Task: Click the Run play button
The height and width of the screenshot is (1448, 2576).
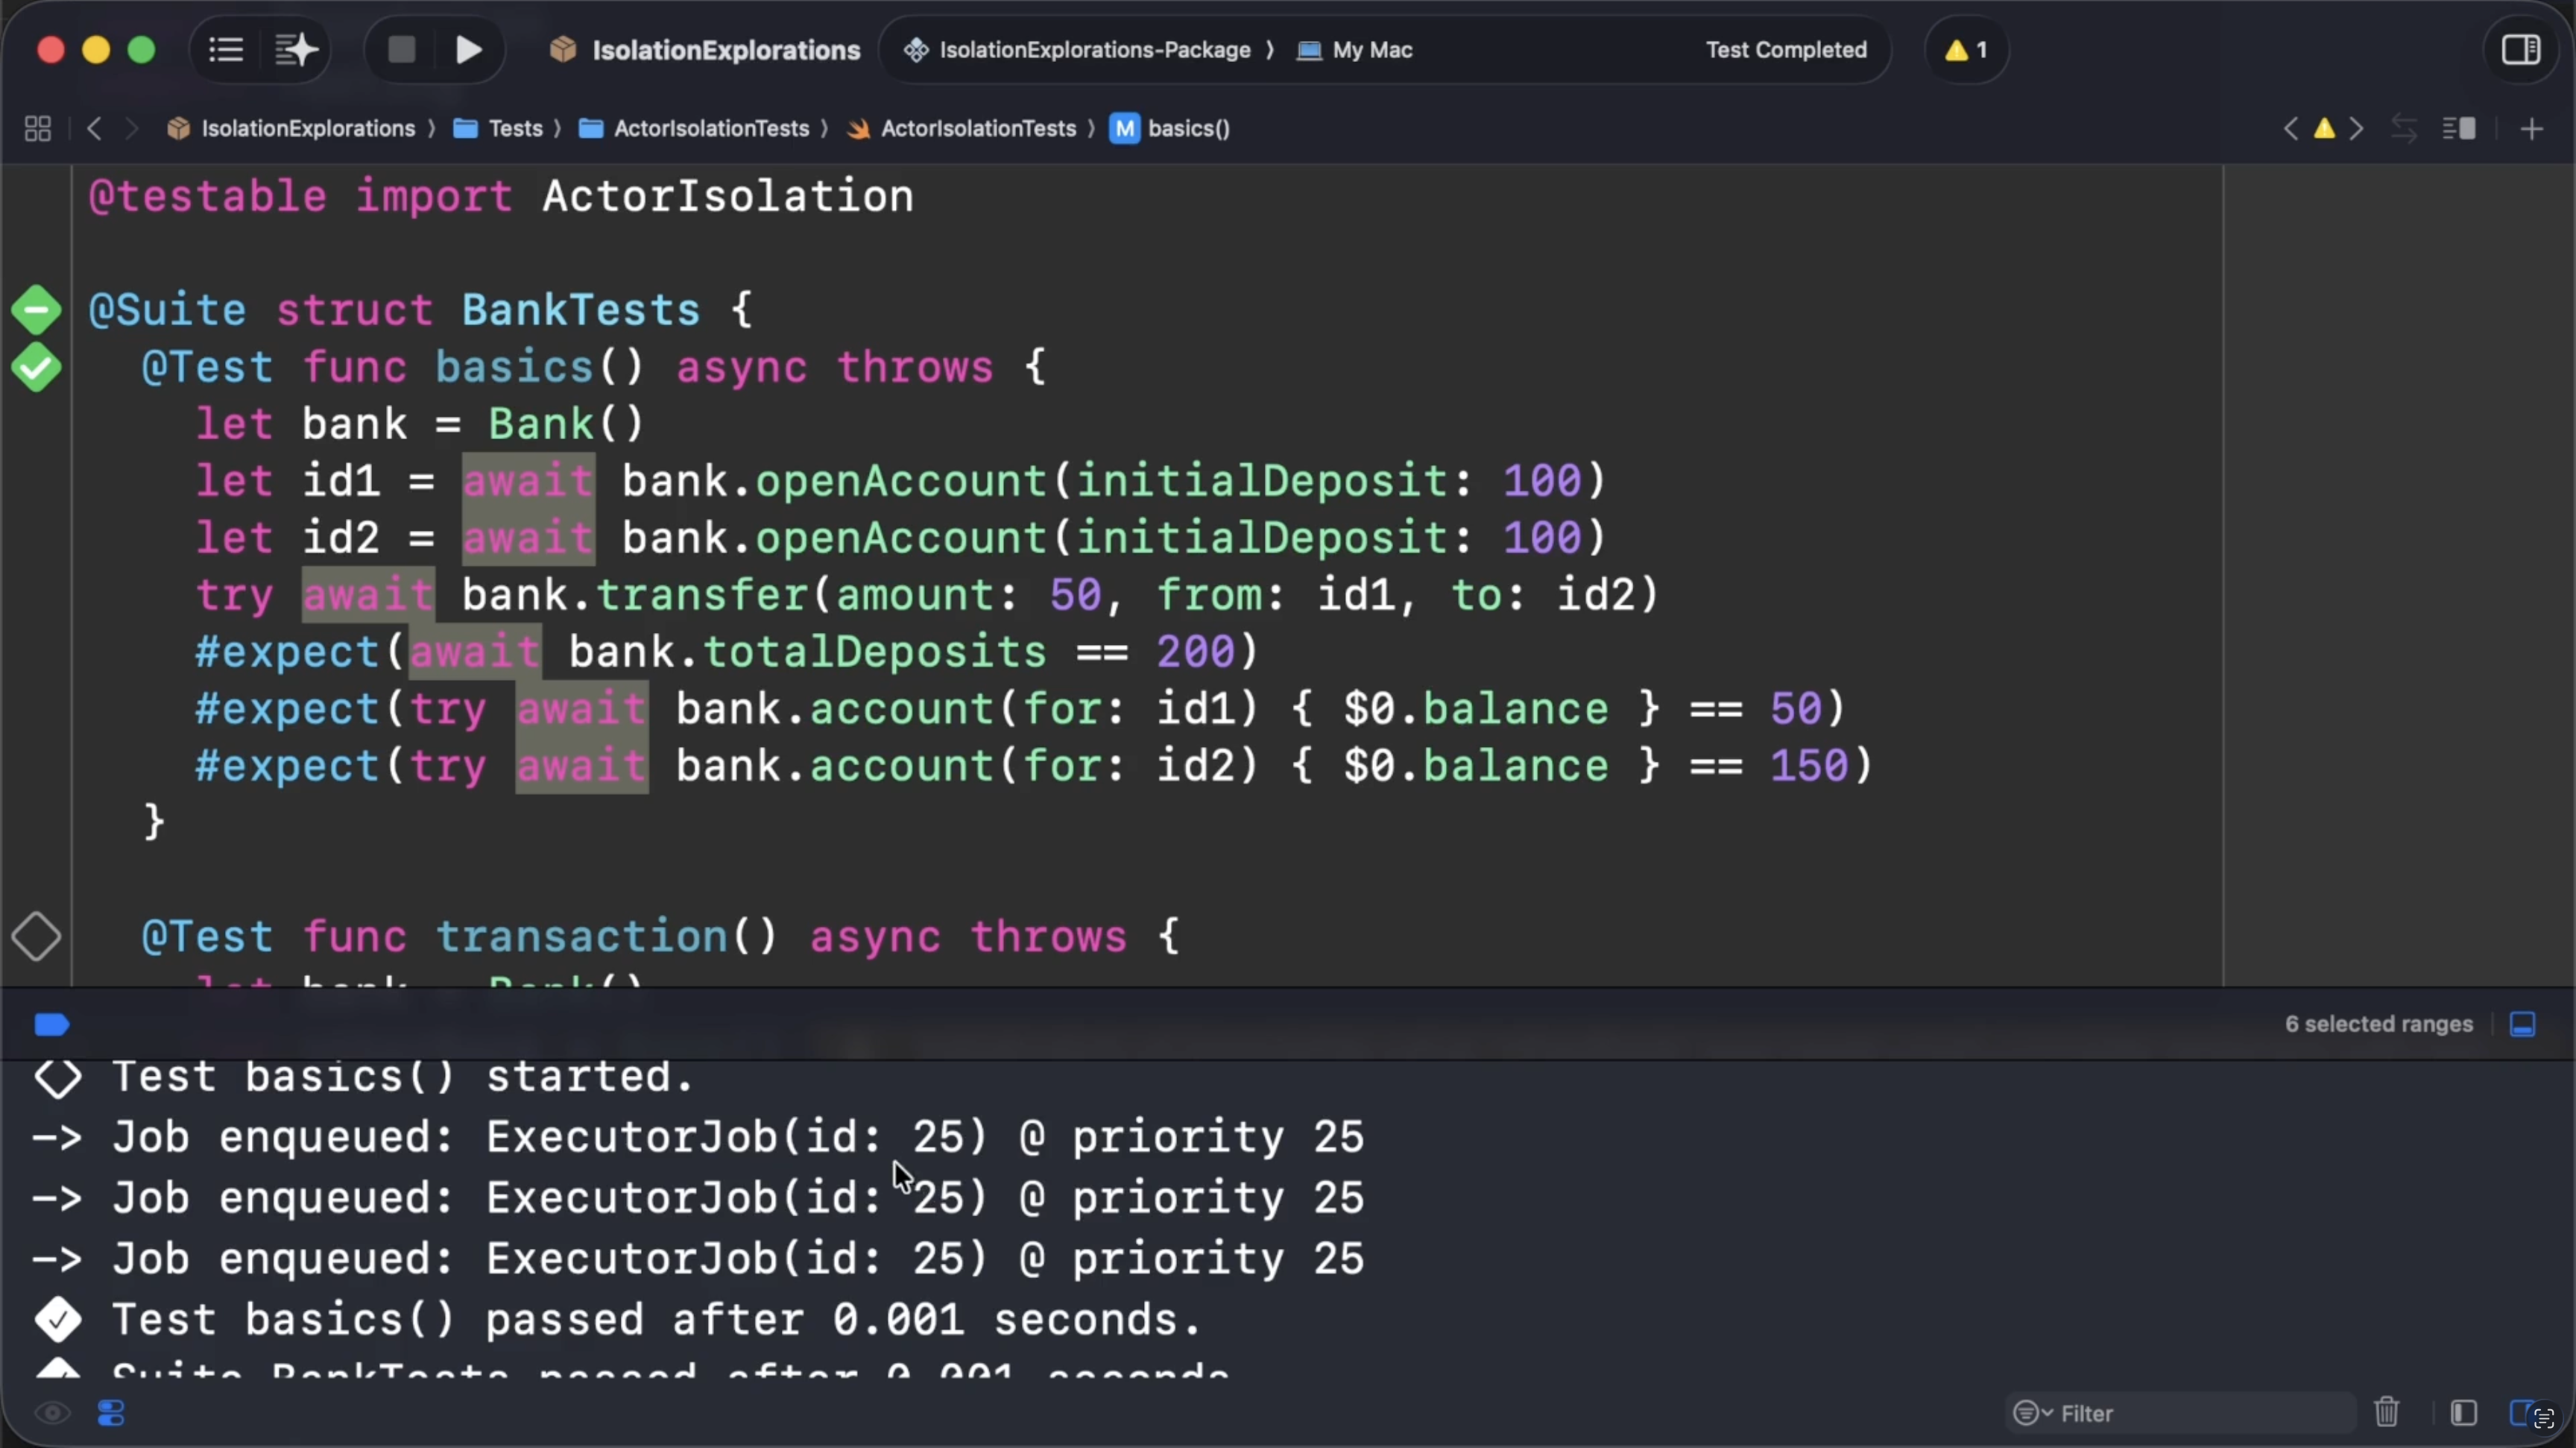Action: pos(468,50)
